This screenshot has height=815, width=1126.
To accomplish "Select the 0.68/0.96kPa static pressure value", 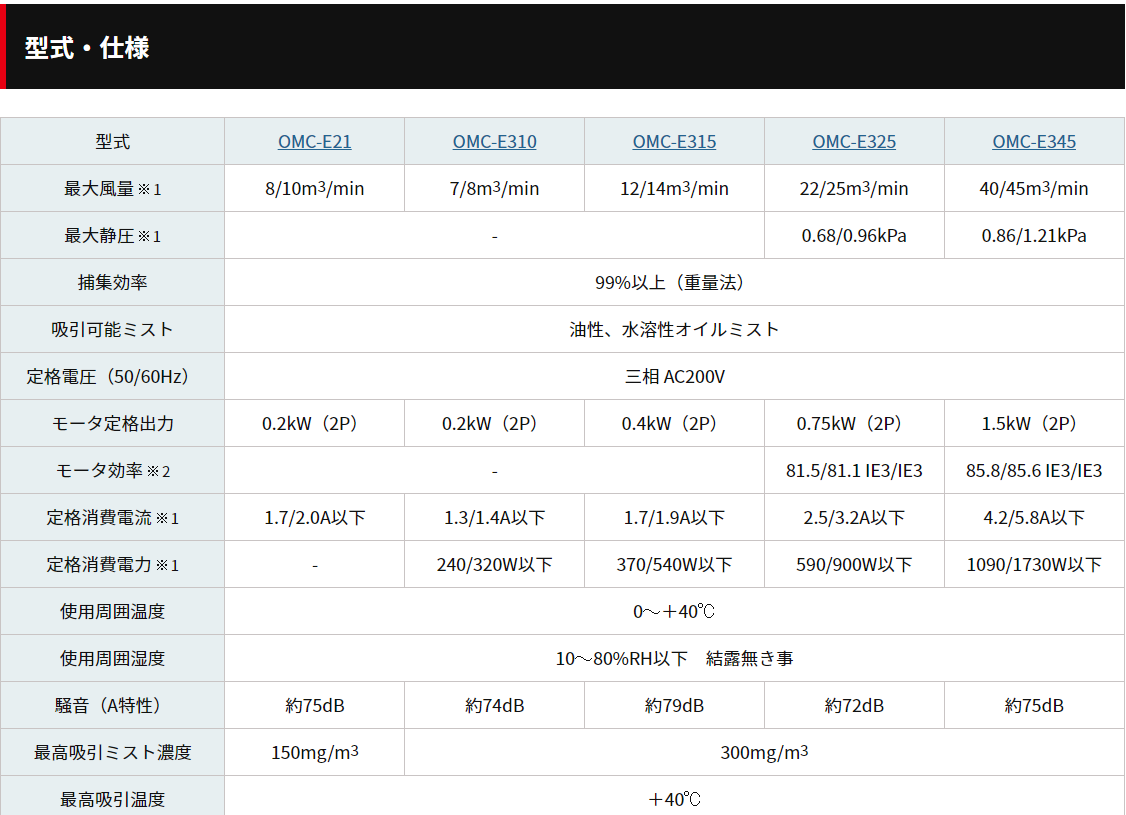I will (855, 236).
